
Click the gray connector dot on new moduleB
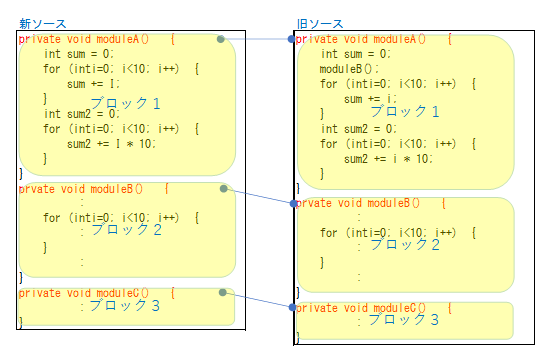224,189
